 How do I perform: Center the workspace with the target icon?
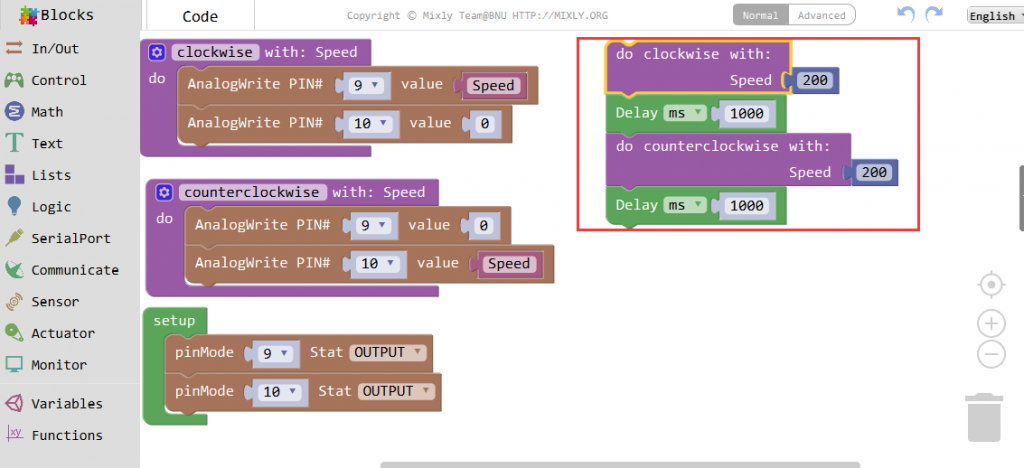(991, 285)
